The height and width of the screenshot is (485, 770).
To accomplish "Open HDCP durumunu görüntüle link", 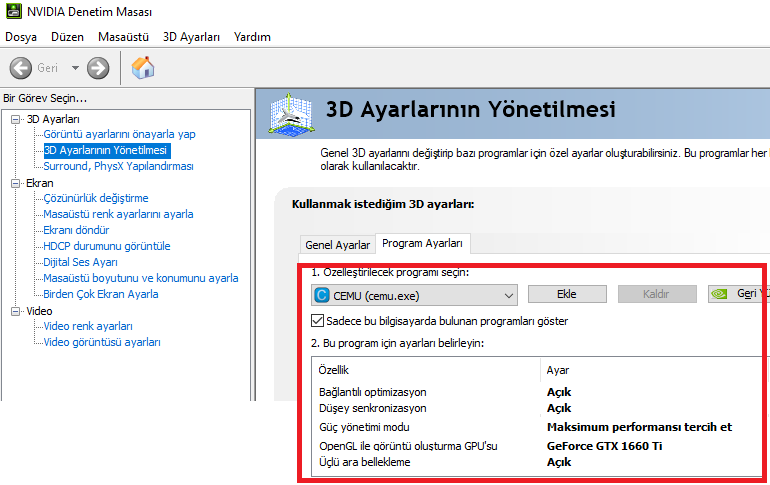I will tap(107, 246).
